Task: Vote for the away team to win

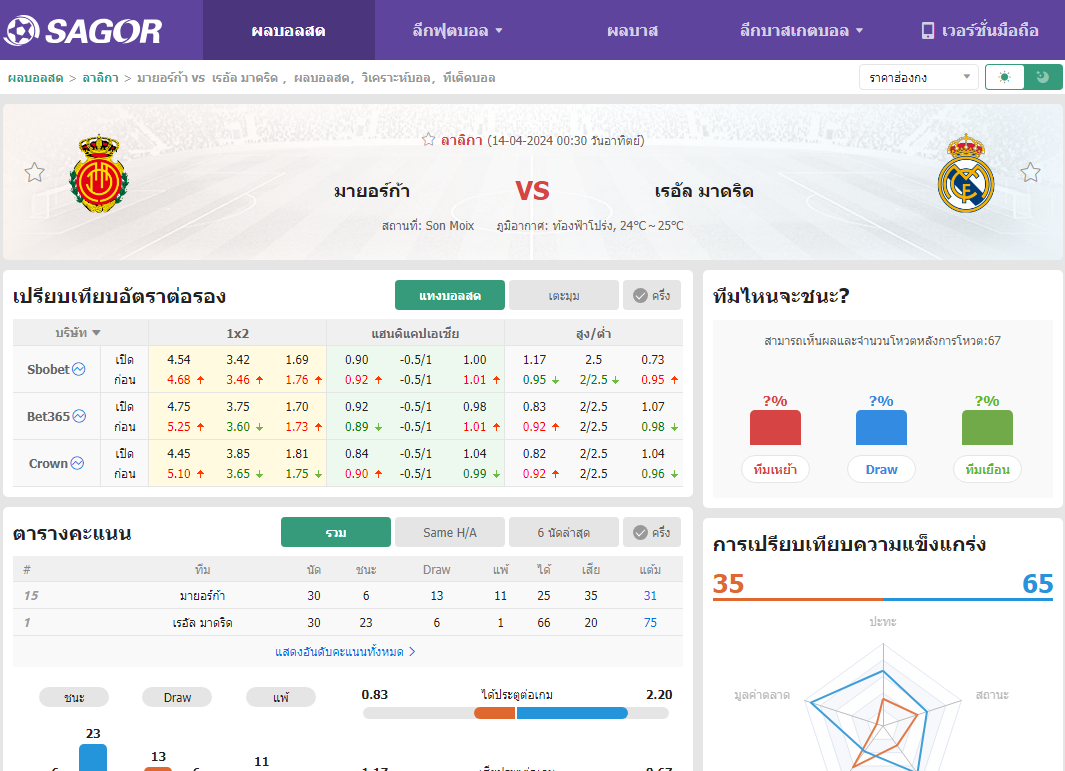Action: pos(987,469)
